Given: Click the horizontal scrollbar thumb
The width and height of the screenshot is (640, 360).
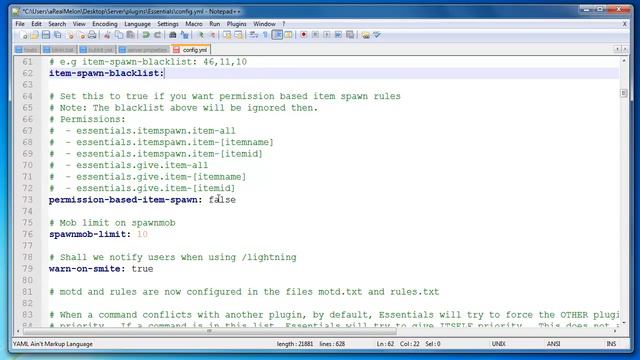Looking at the screenshot, I should tap(209, 331).
